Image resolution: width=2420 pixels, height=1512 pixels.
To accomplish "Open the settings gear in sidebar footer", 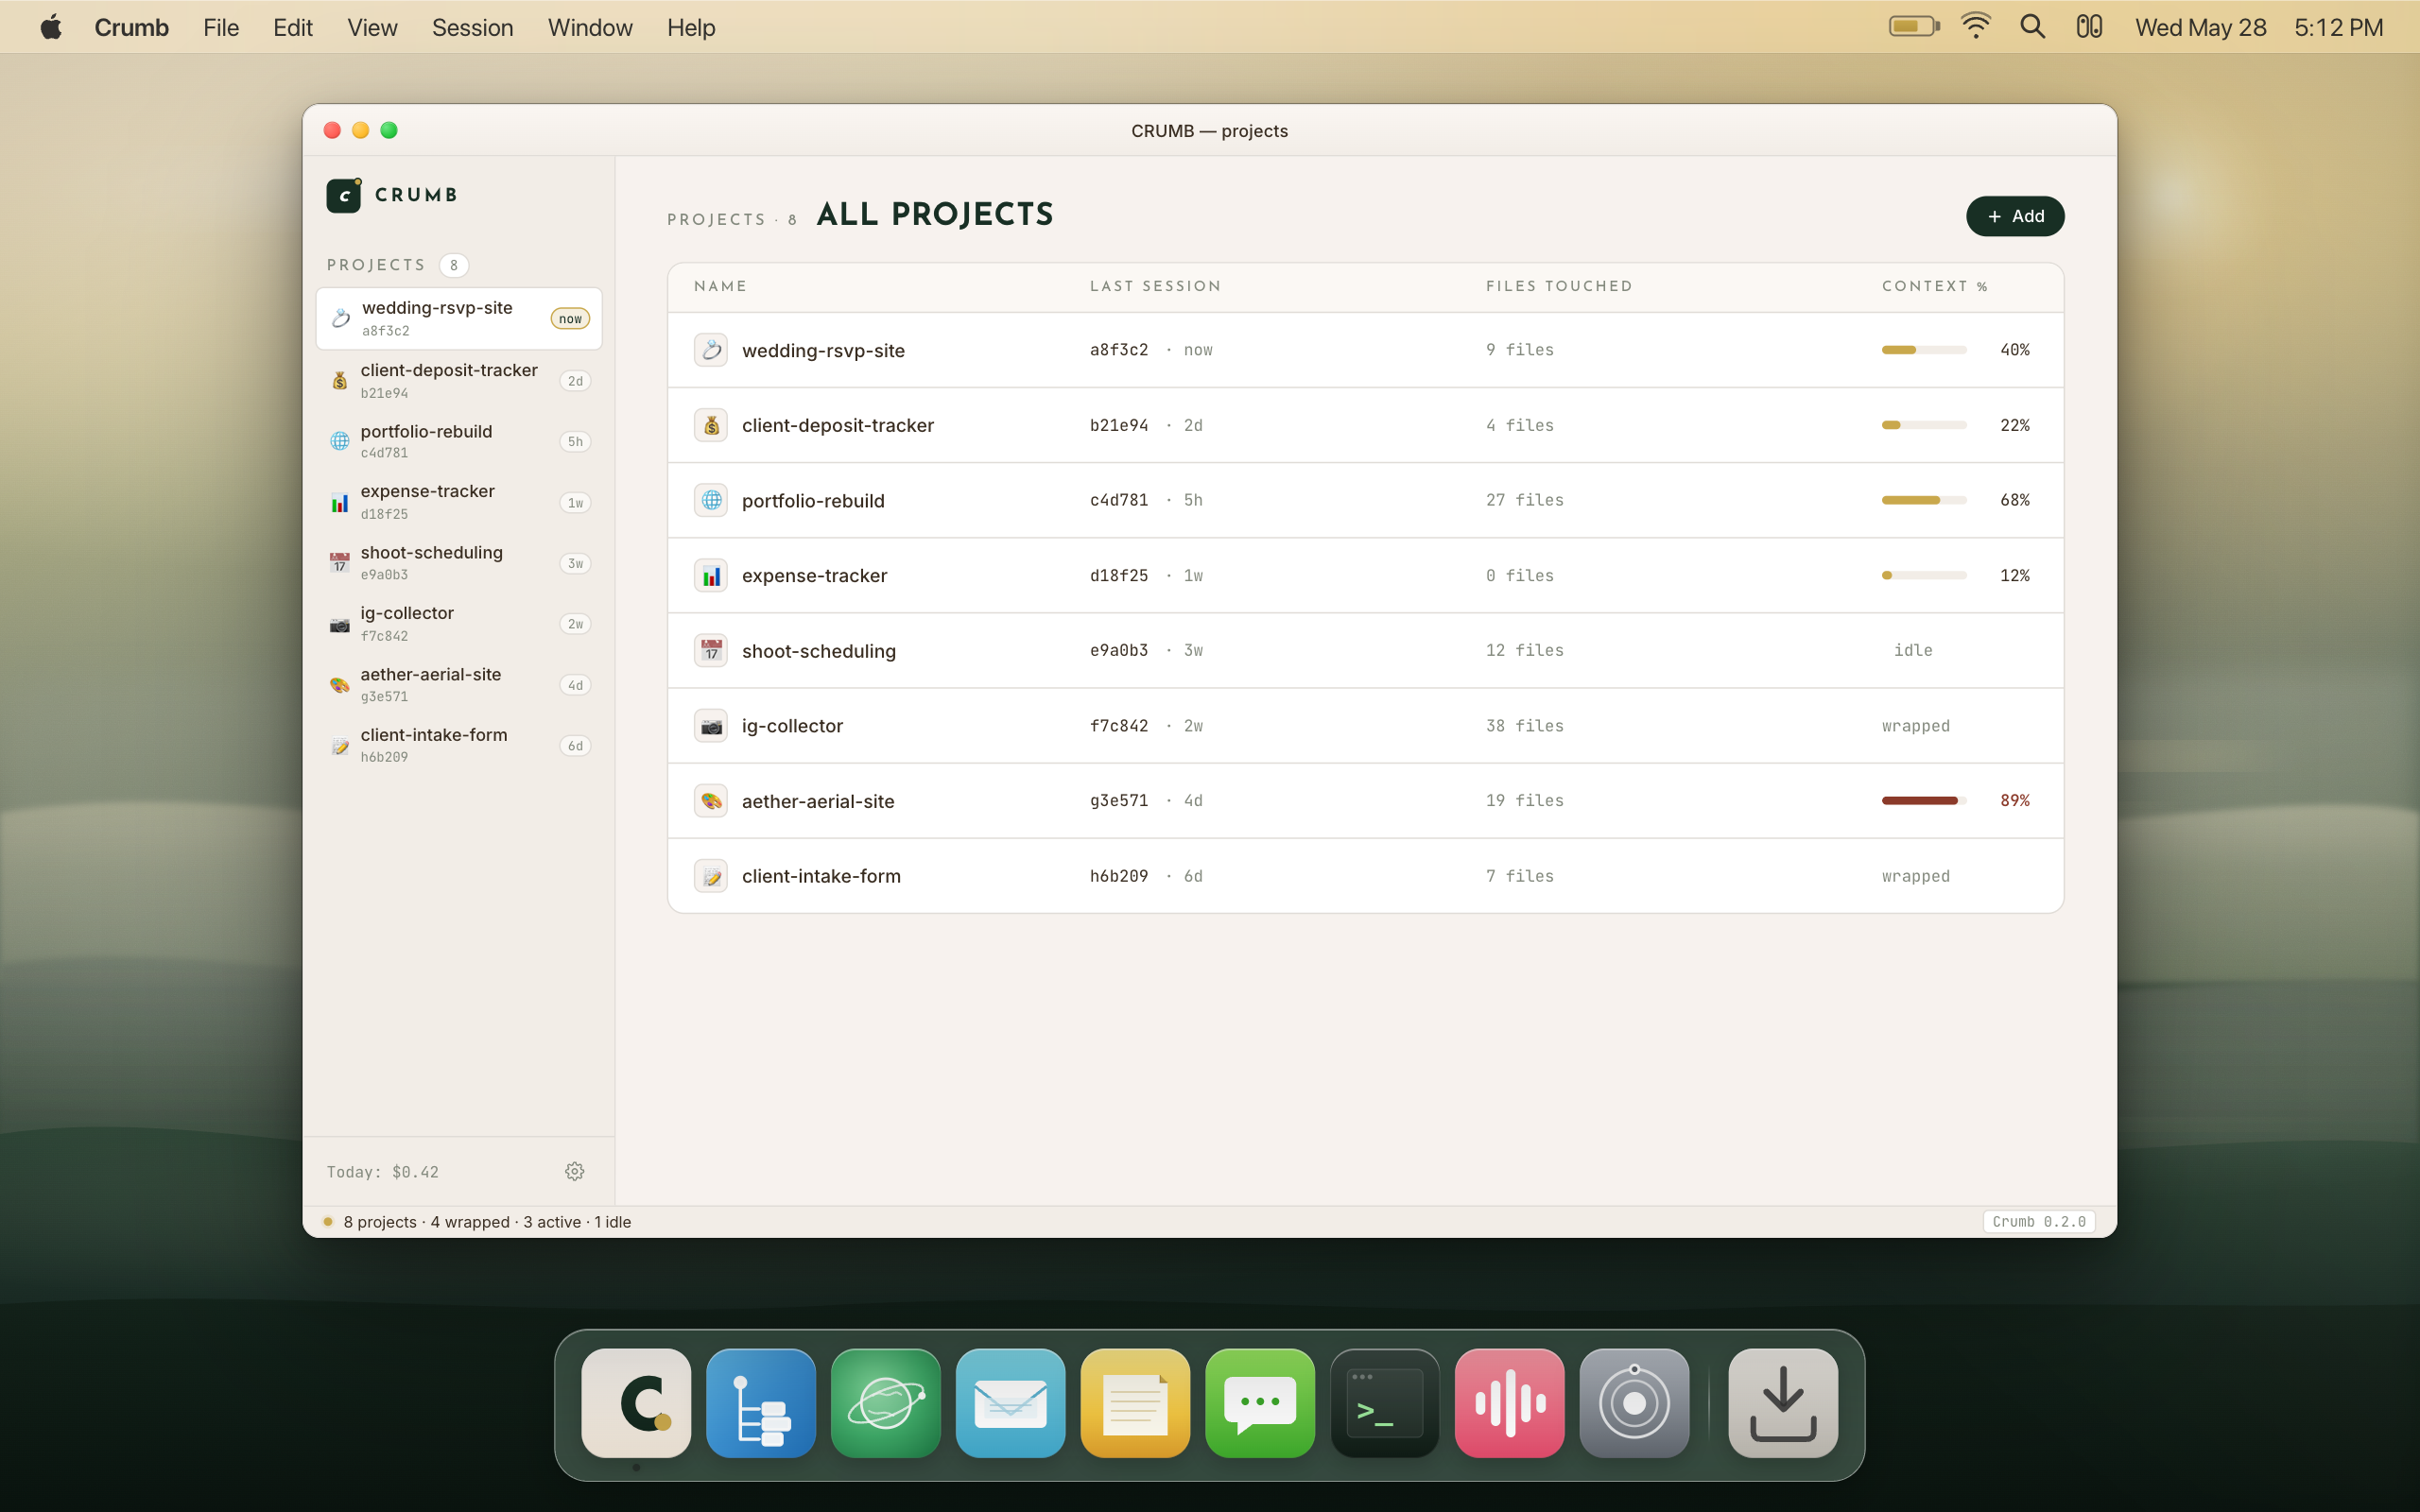I will click(574, 1171).
